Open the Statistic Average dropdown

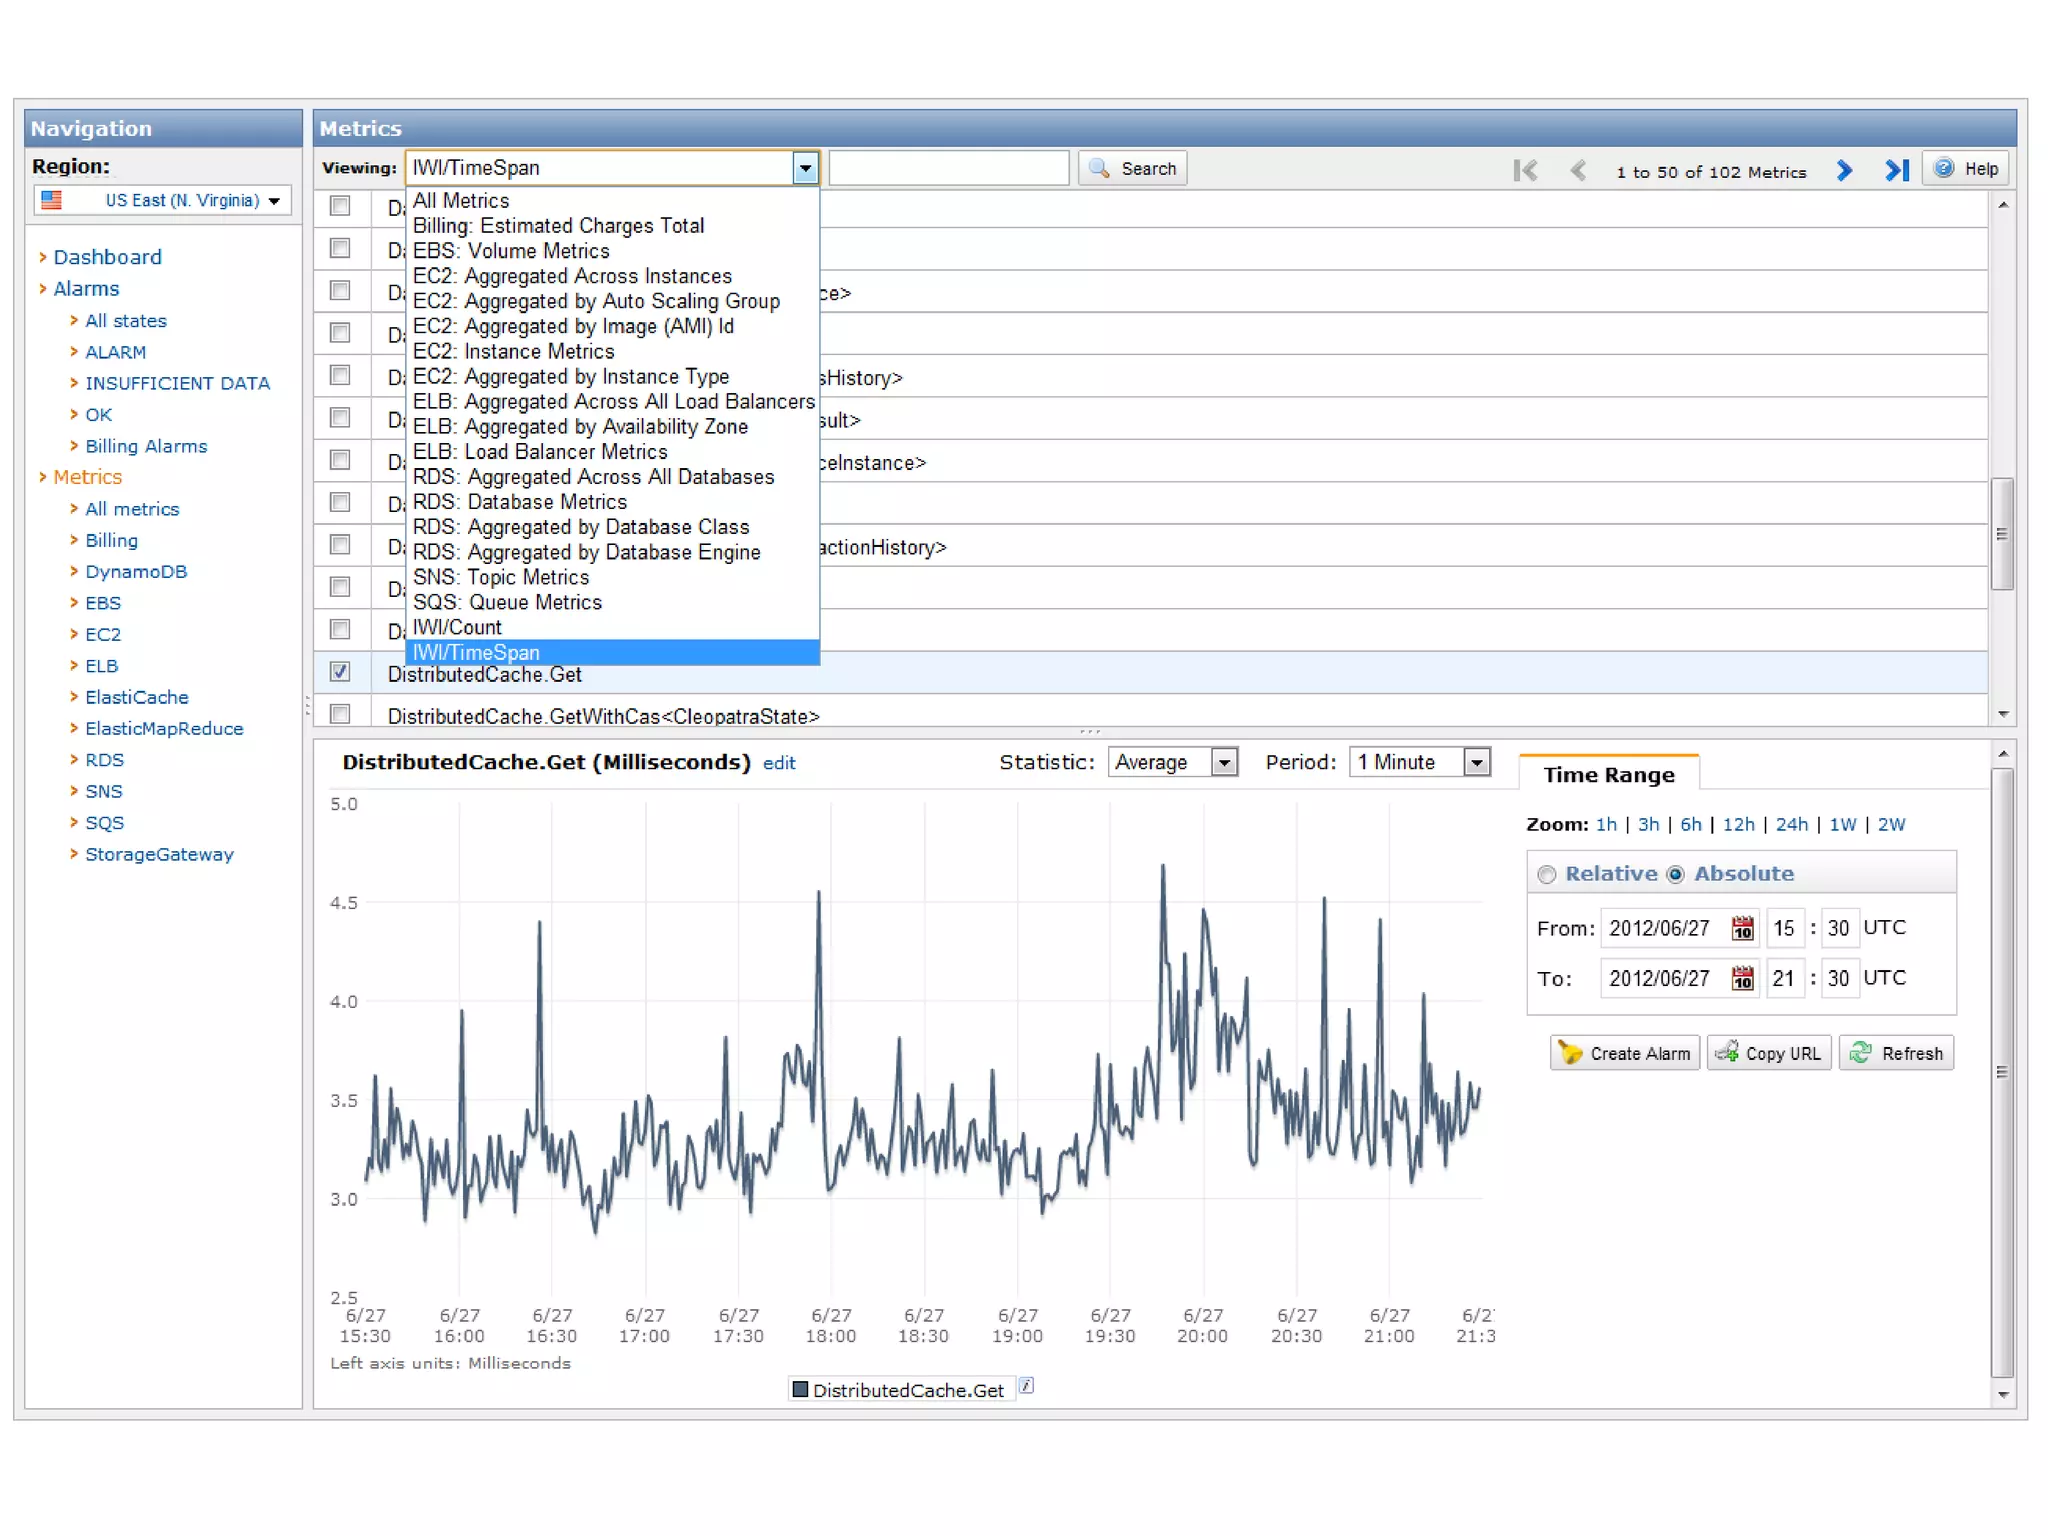[x=1224, y=763]
